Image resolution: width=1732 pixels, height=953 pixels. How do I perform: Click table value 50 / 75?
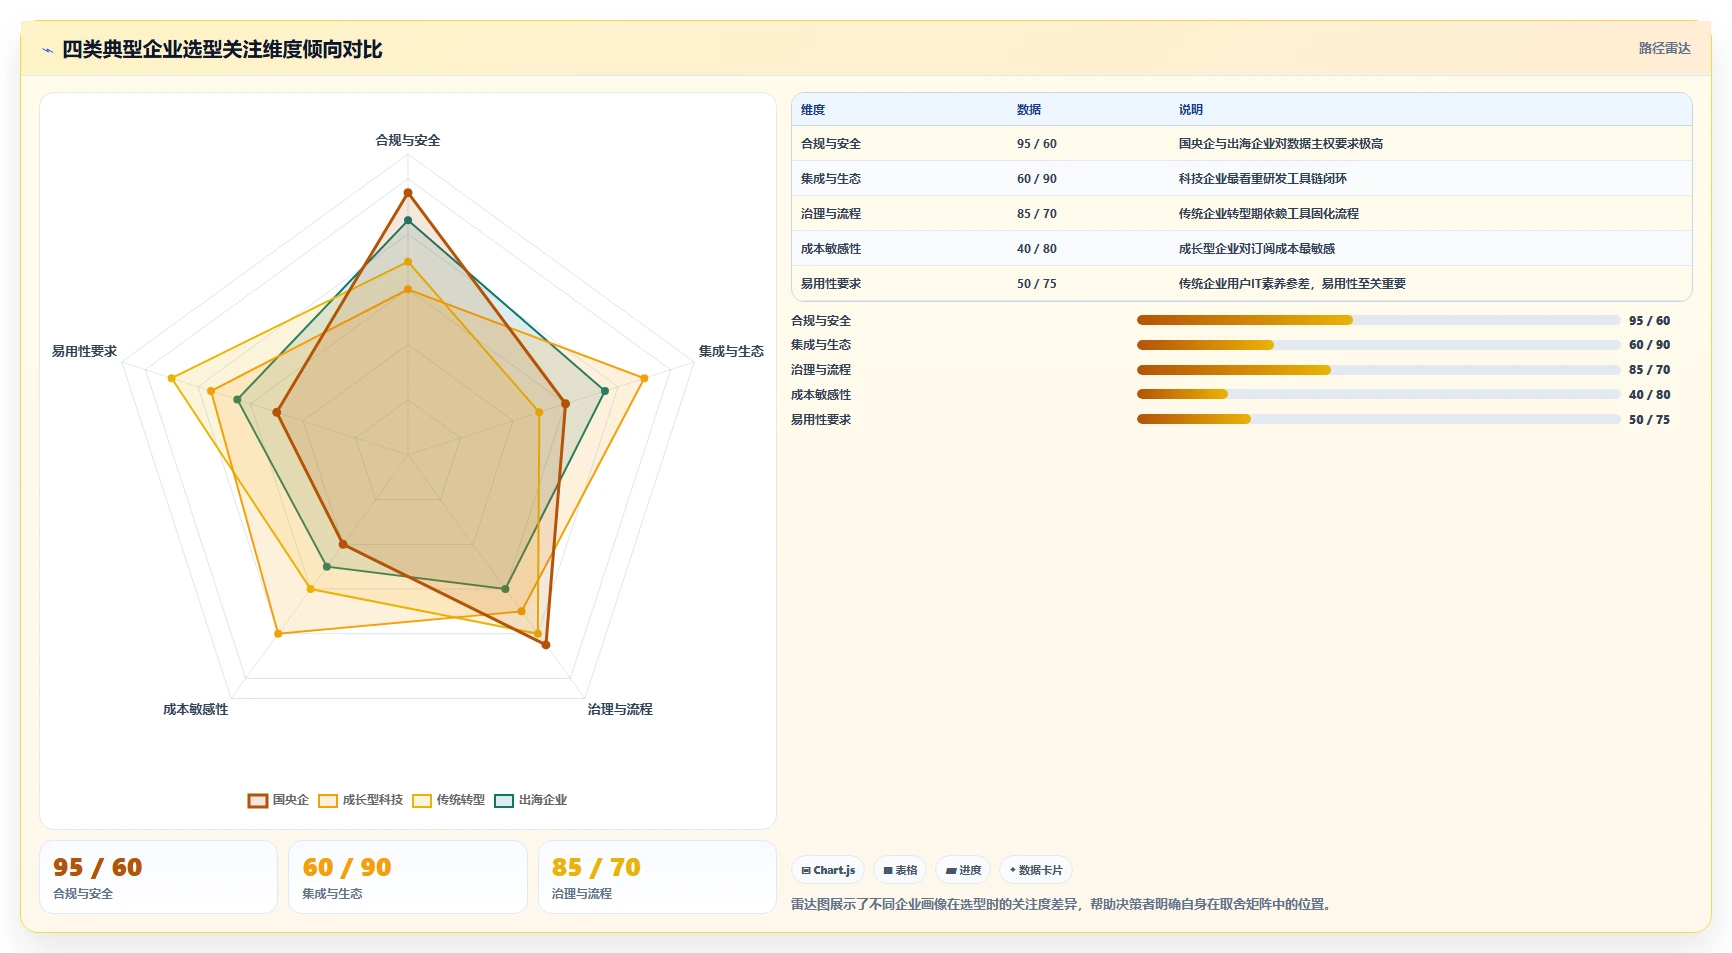[x=1037, y=284]
